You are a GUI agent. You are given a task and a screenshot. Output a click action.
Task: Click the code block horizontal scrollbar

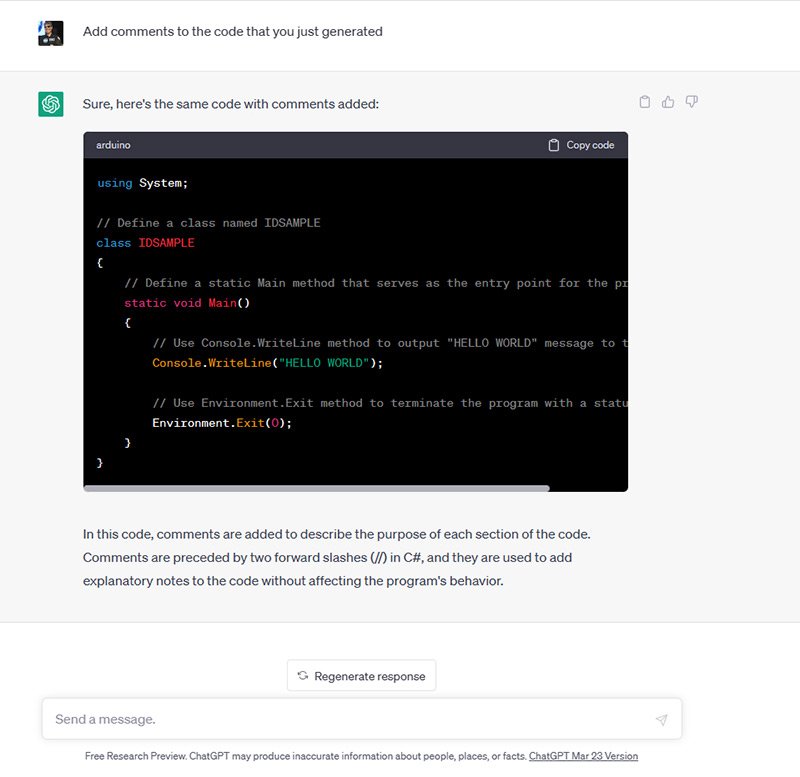pos(316,488)
